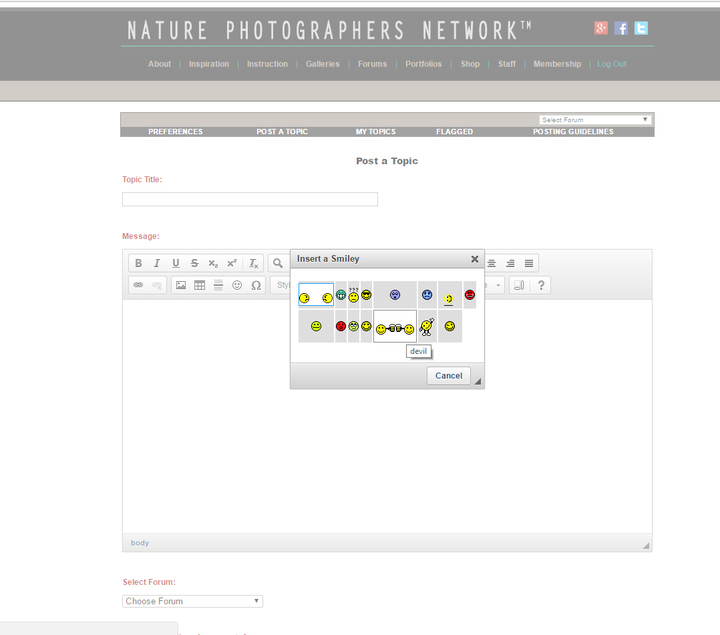Follow the Log Out link
Viewport: 720px width, 635px height.
(x=612, y=64)
